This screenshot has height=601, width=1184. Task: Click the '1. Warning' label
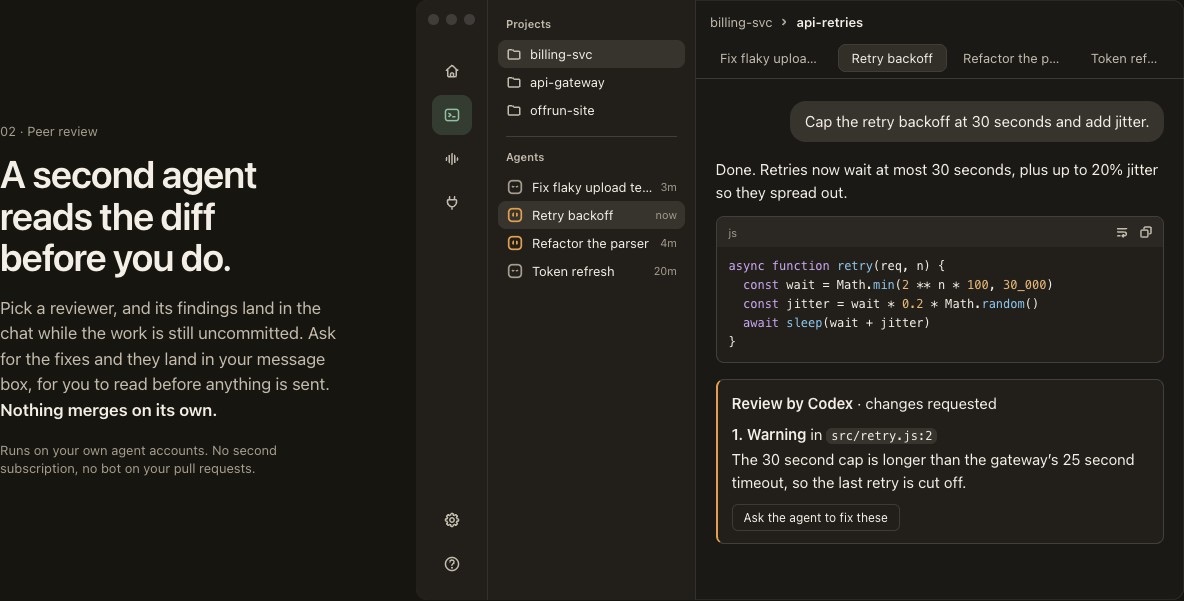(x=769, y=435)
